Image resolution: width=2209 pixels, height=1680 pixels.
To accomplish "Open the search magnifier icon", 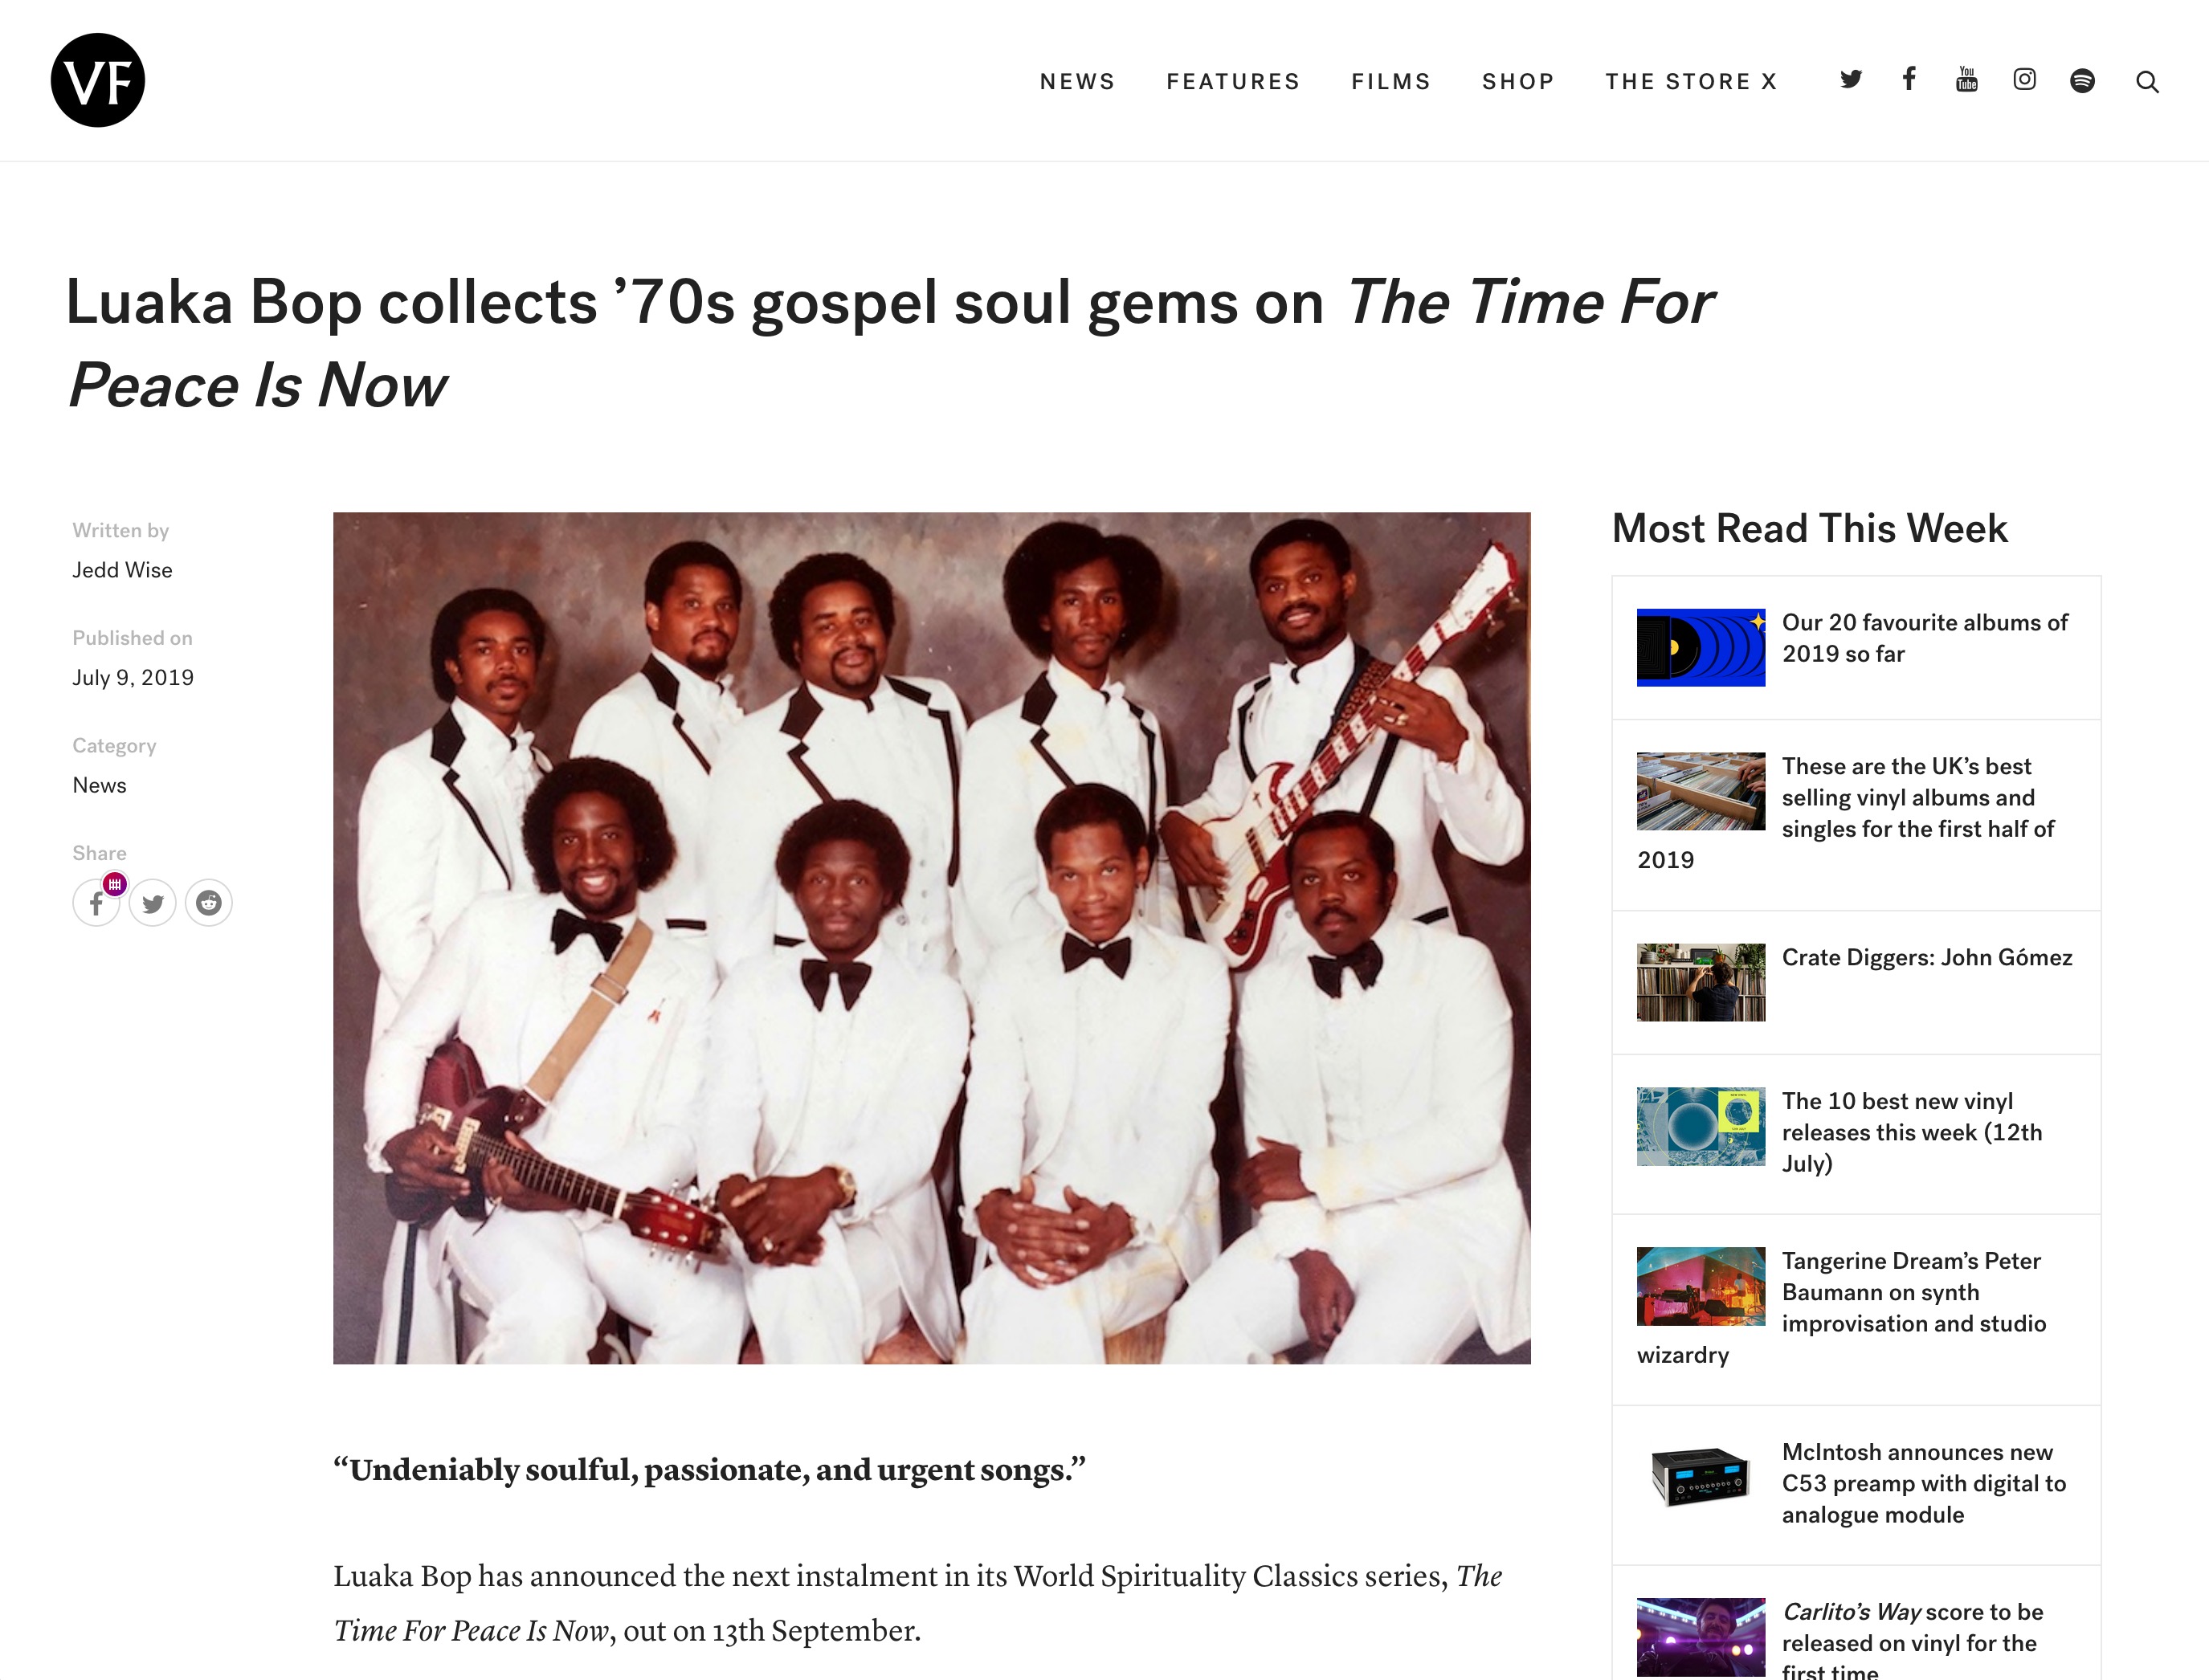I will pos(2147,82).
